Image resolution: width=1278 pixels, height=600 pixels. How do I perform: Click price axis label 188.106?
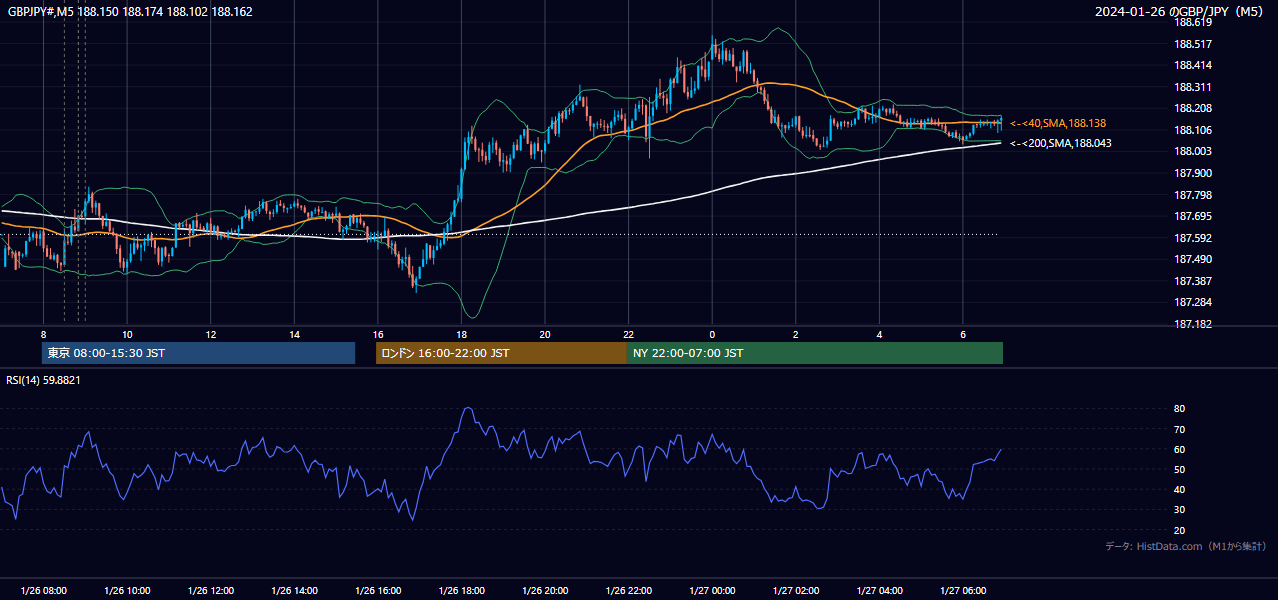[x=1192, y=130]
